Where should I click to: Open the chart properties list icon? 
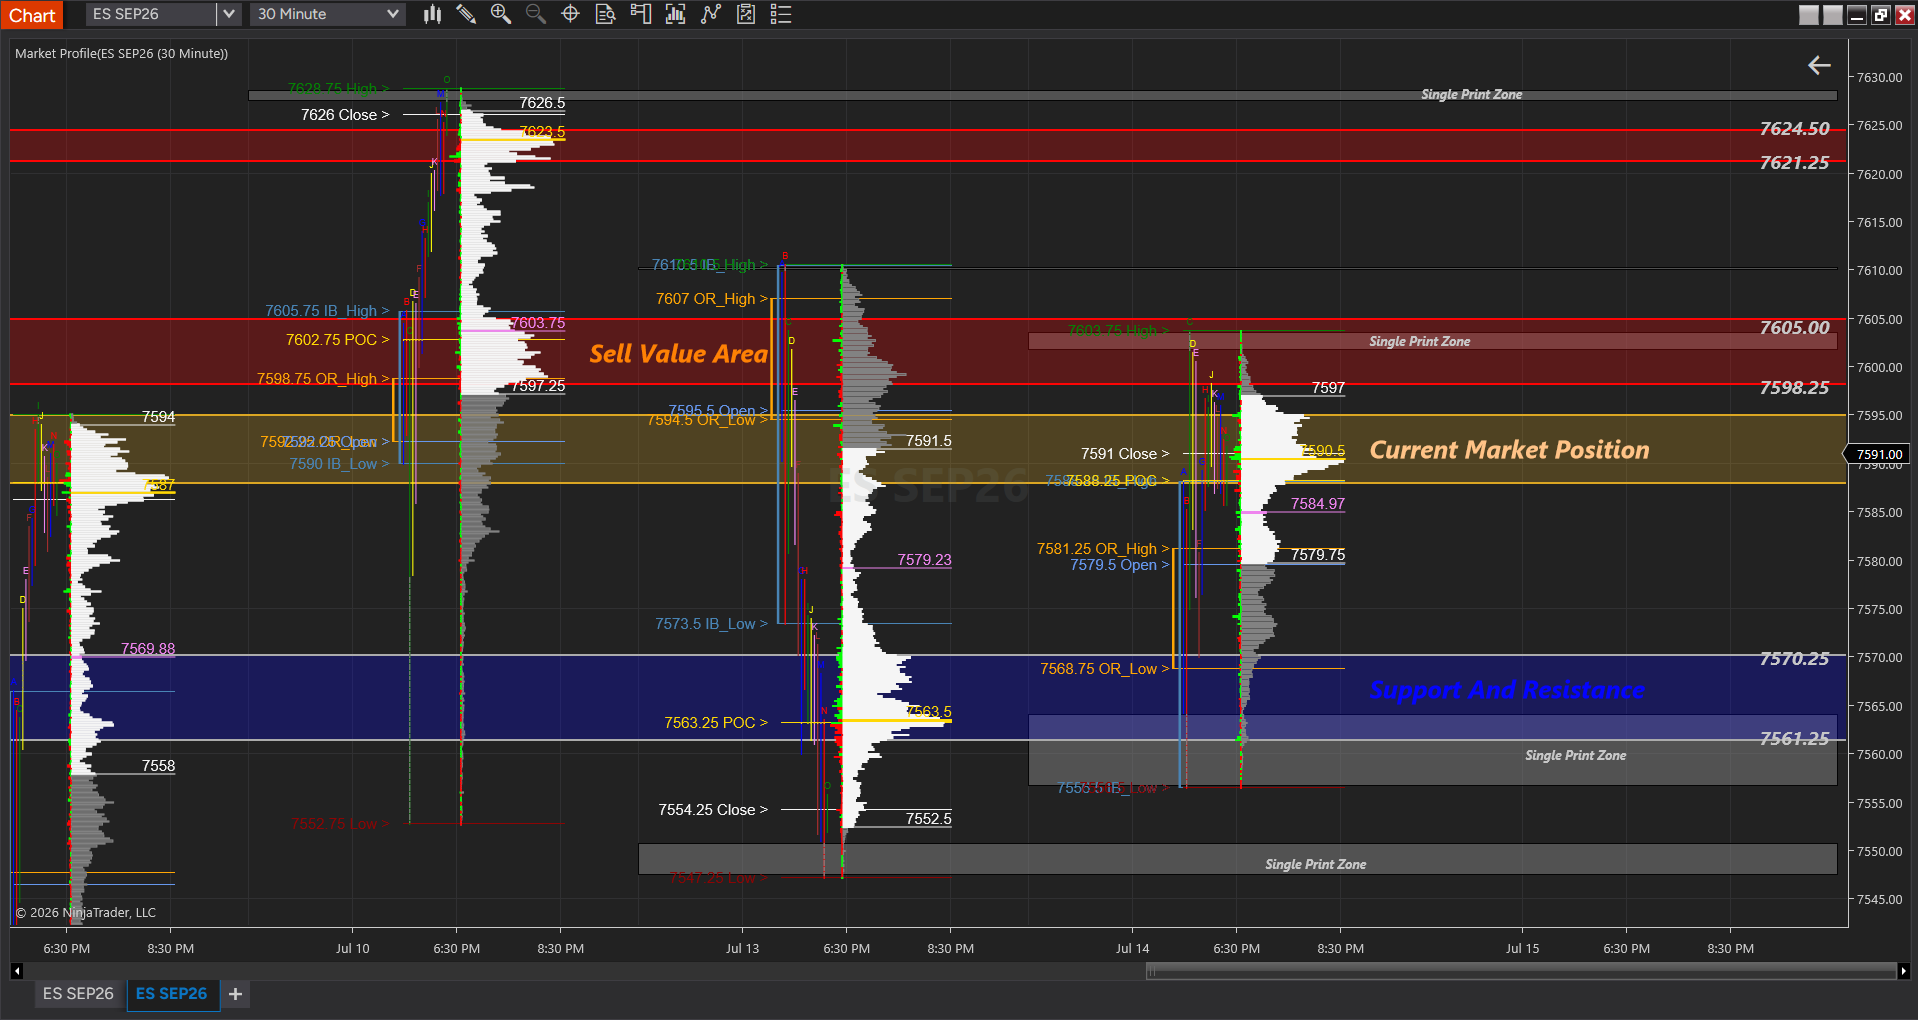tap(781, 14)
